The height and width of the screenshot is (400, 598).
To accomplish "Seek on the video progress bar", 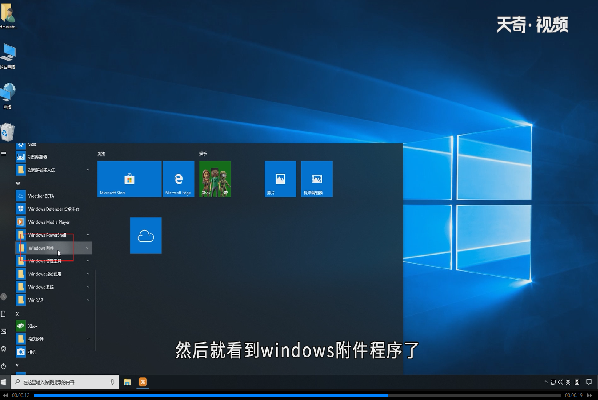I will [297, 395].
